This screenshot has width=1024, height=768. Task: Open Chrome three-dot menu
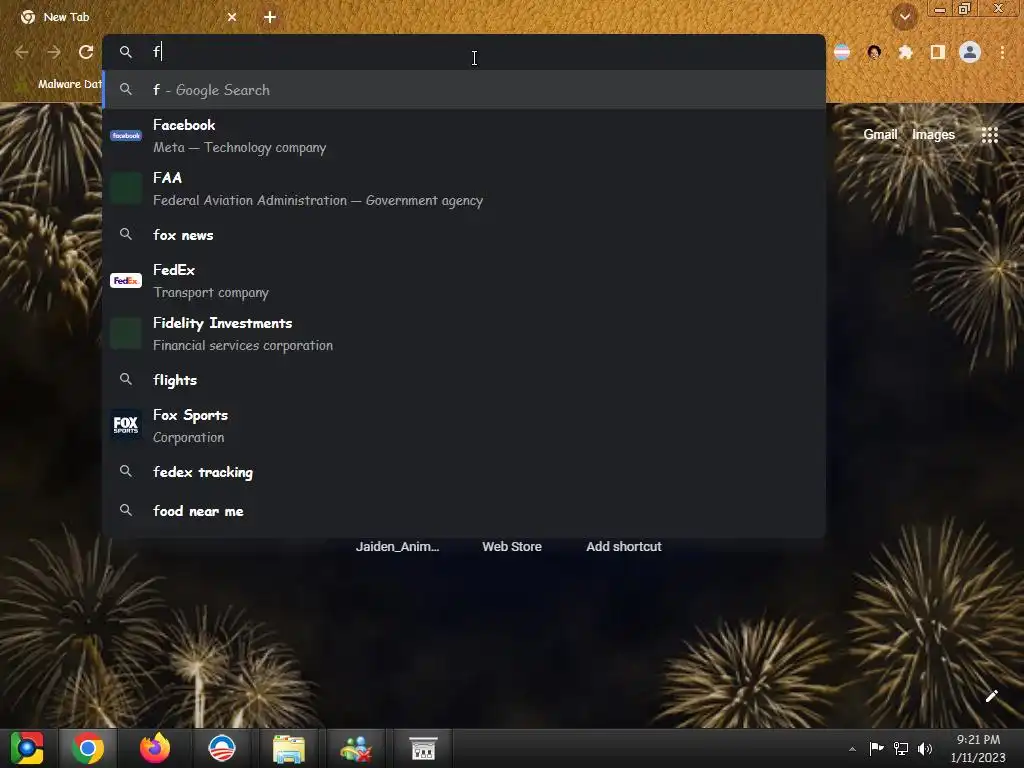pyautogui.click(x=1002, y=52)
